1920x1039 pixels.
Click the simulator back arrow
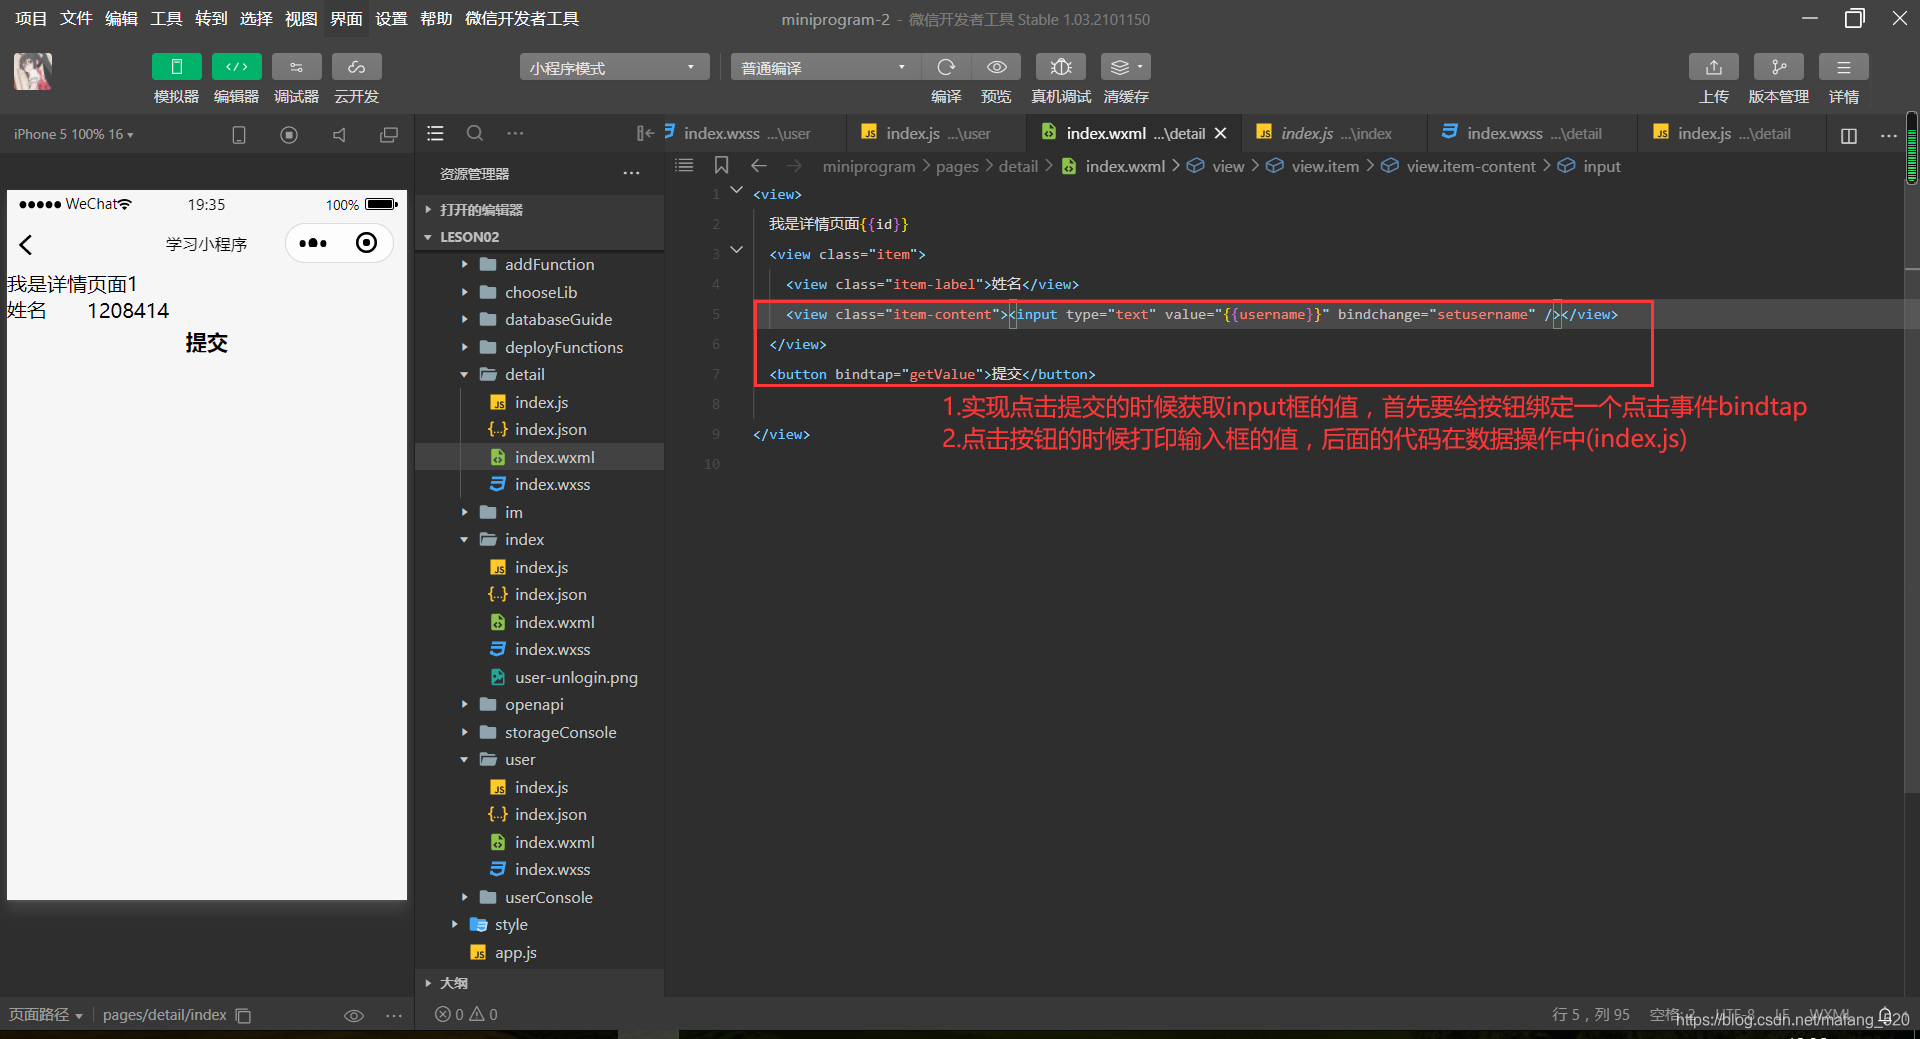click(x=26, y=244)
